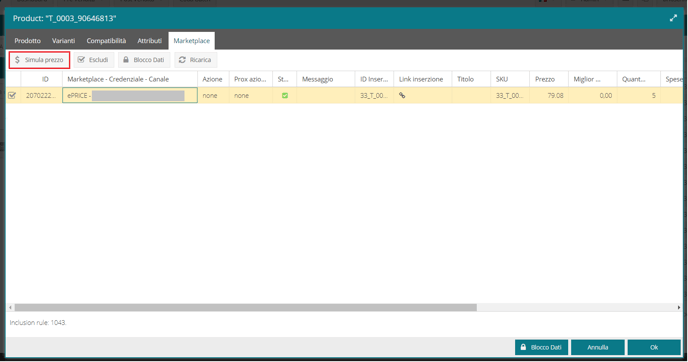688x362 pixels.
Task: Open the listing link icon in the ePRICE row
Action: (402, 95)
